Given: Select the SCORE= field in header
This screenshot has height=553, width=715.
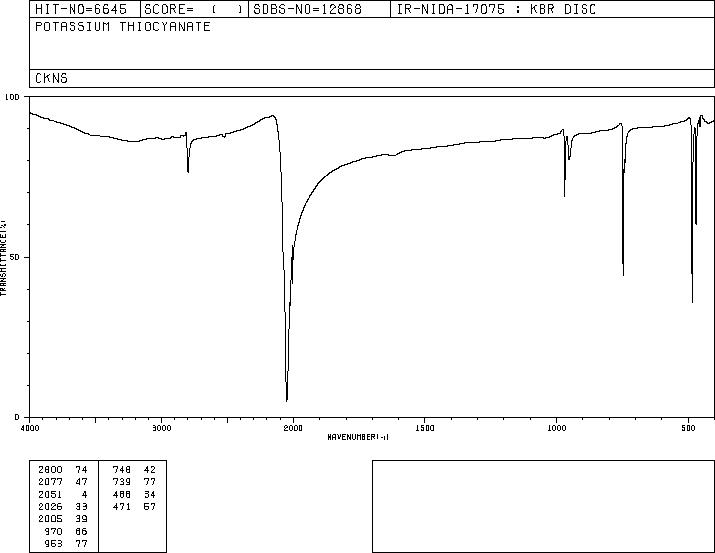Looking at the screenshot, I should tap(194, 10).
